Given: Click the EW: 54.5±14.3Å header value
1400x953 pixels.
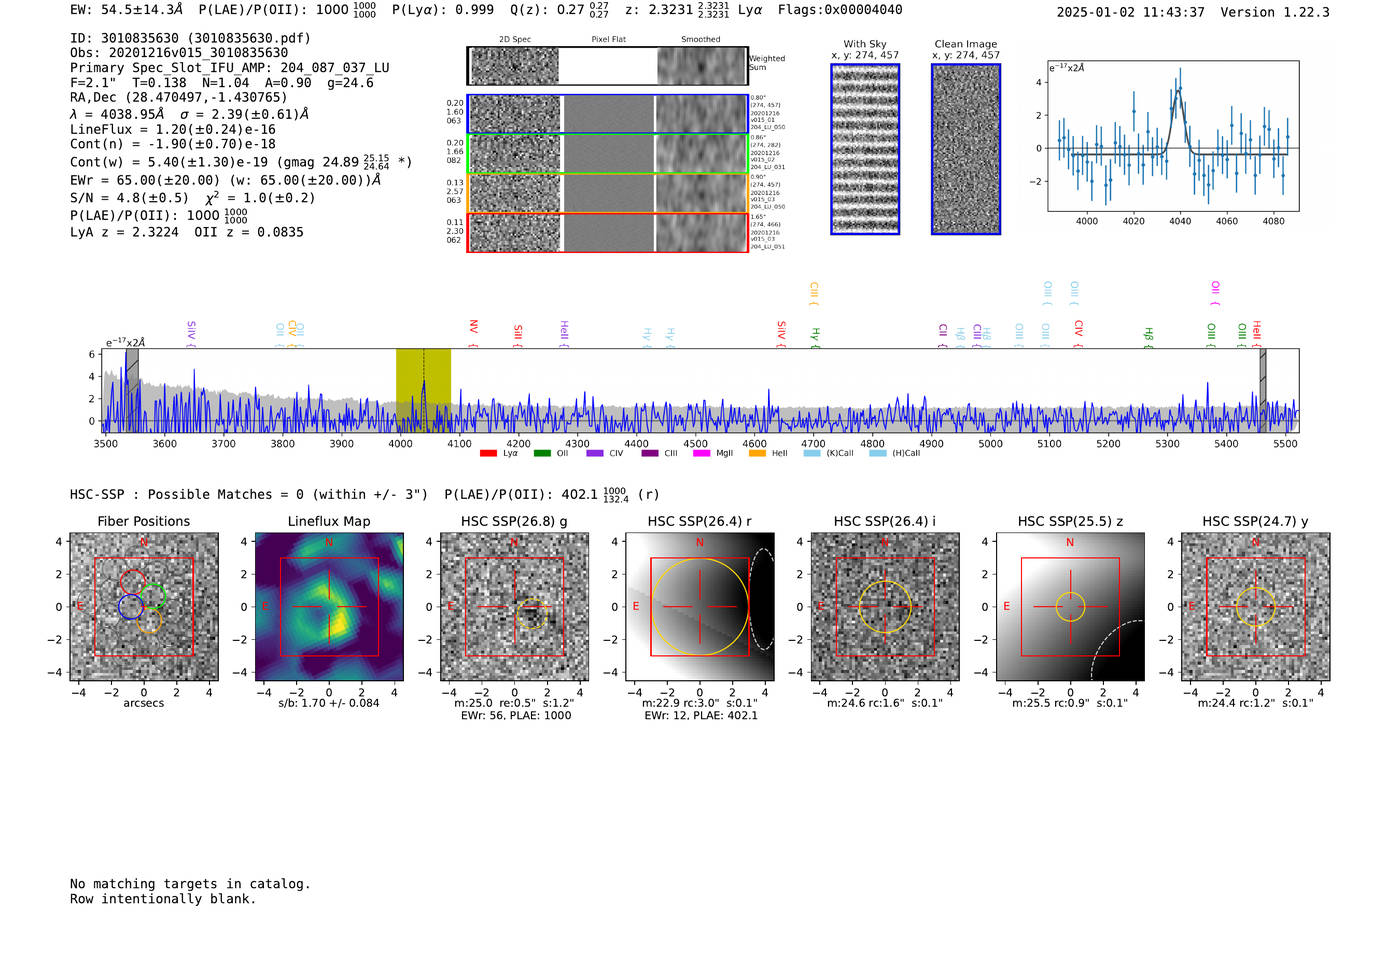Looking at the screenshot, I should click(126, 10).
